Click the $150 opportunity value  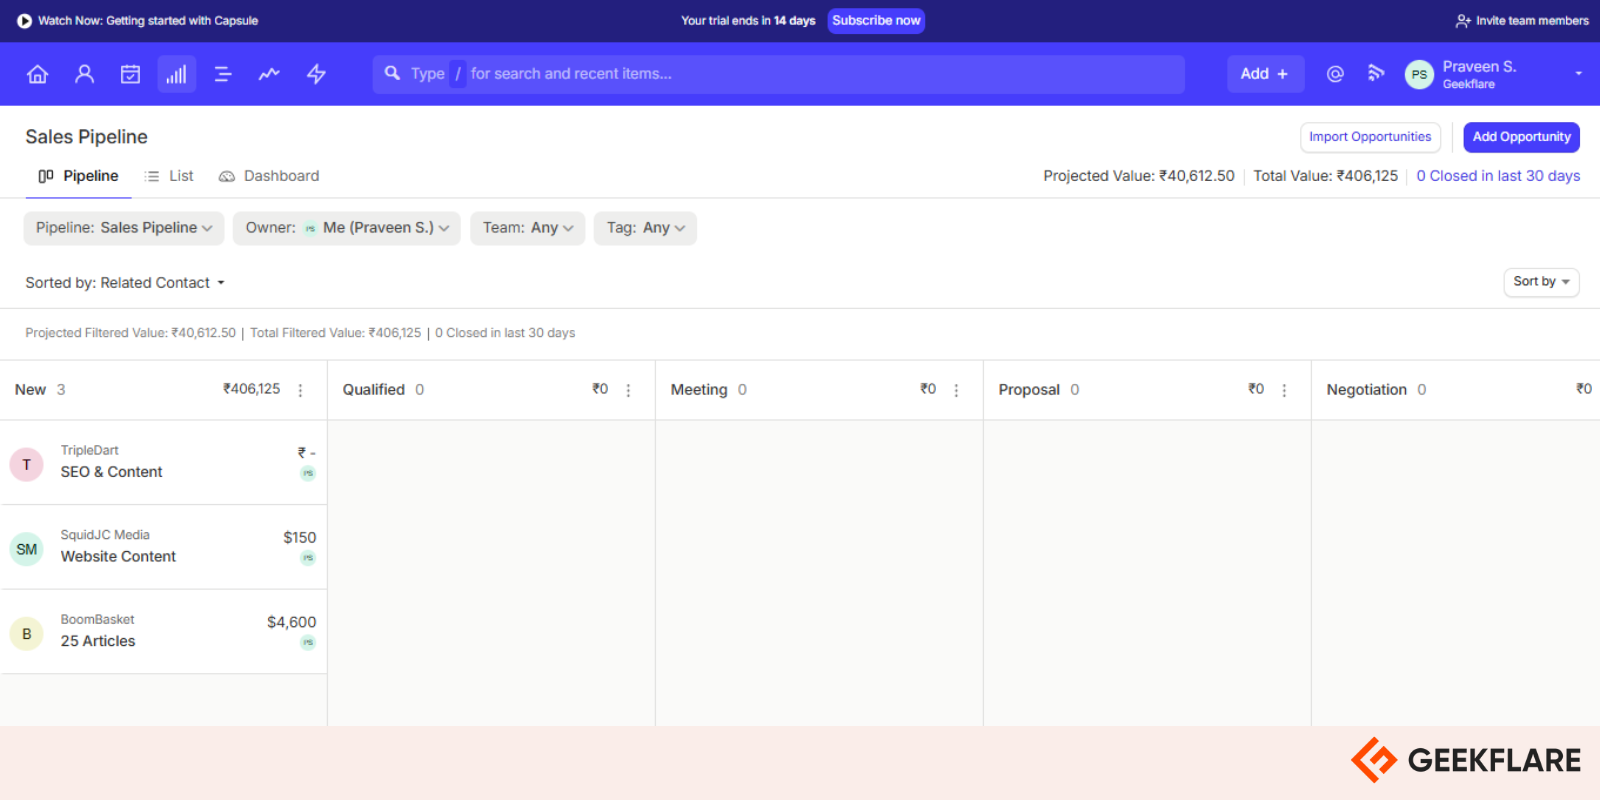point(299,537)
